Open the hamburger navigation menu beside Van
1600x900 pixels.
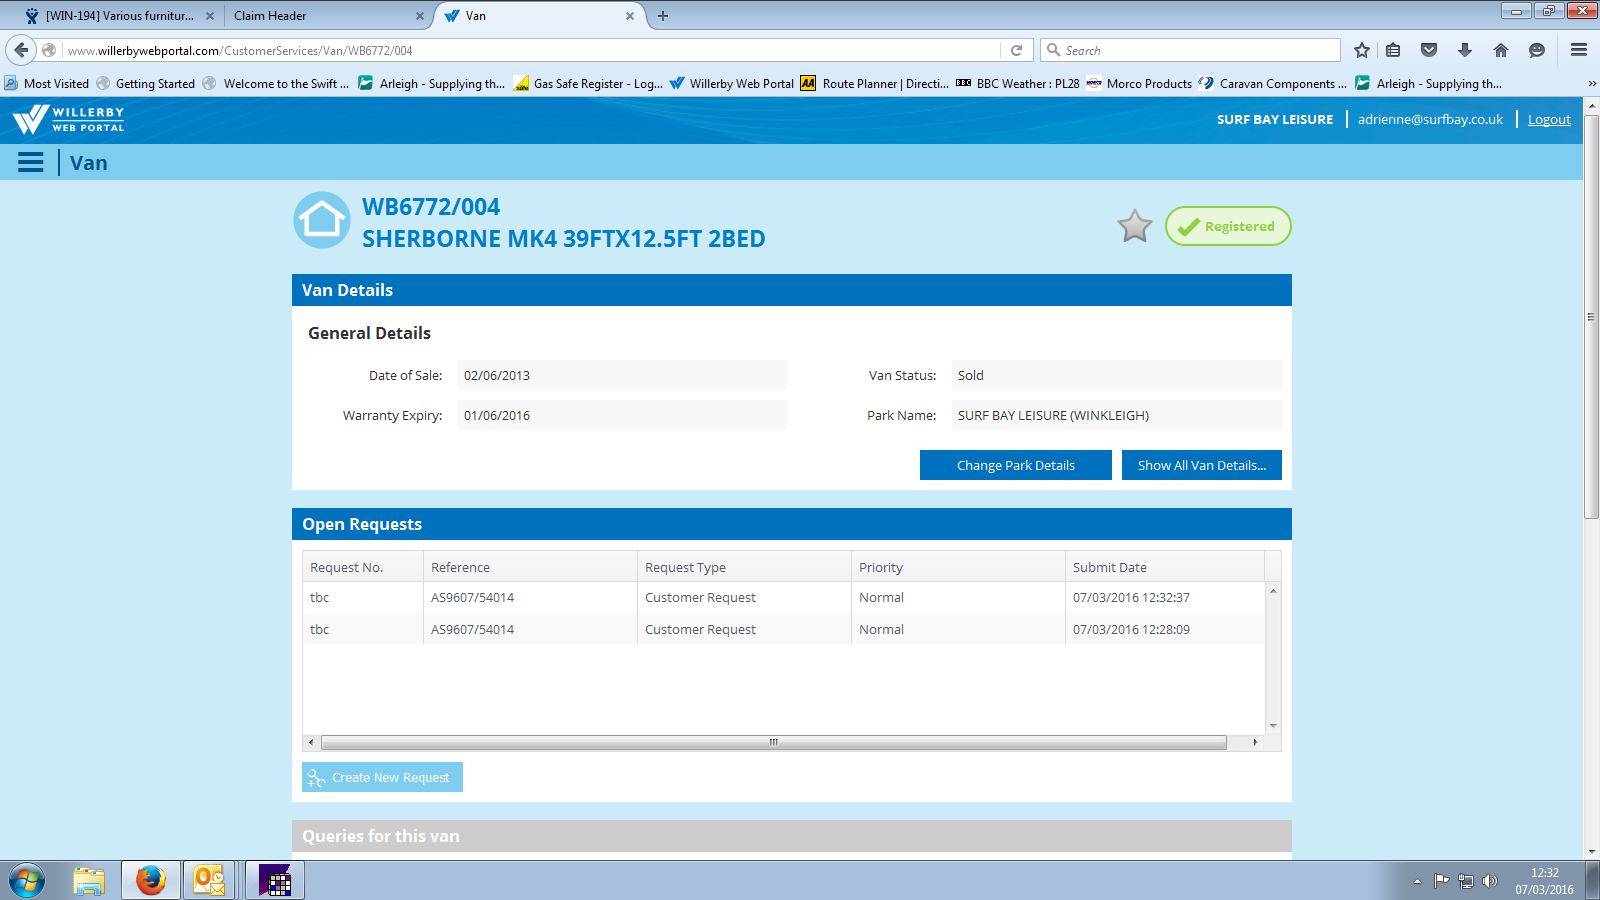[31, 162]
